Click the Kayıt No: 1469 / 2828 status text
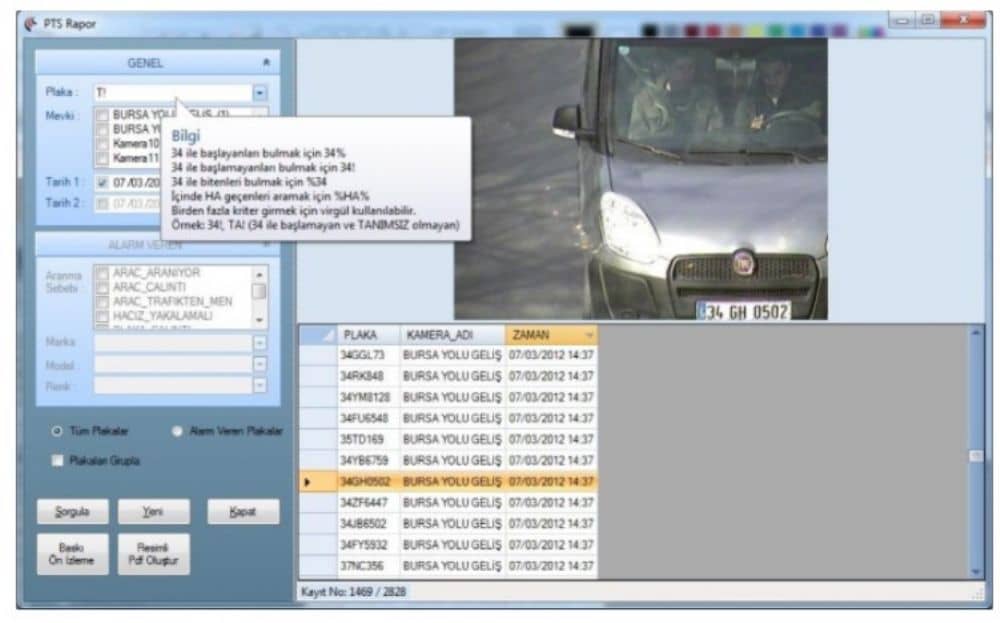The height and width of the screenshot is (623, 1000). point(353,592)
